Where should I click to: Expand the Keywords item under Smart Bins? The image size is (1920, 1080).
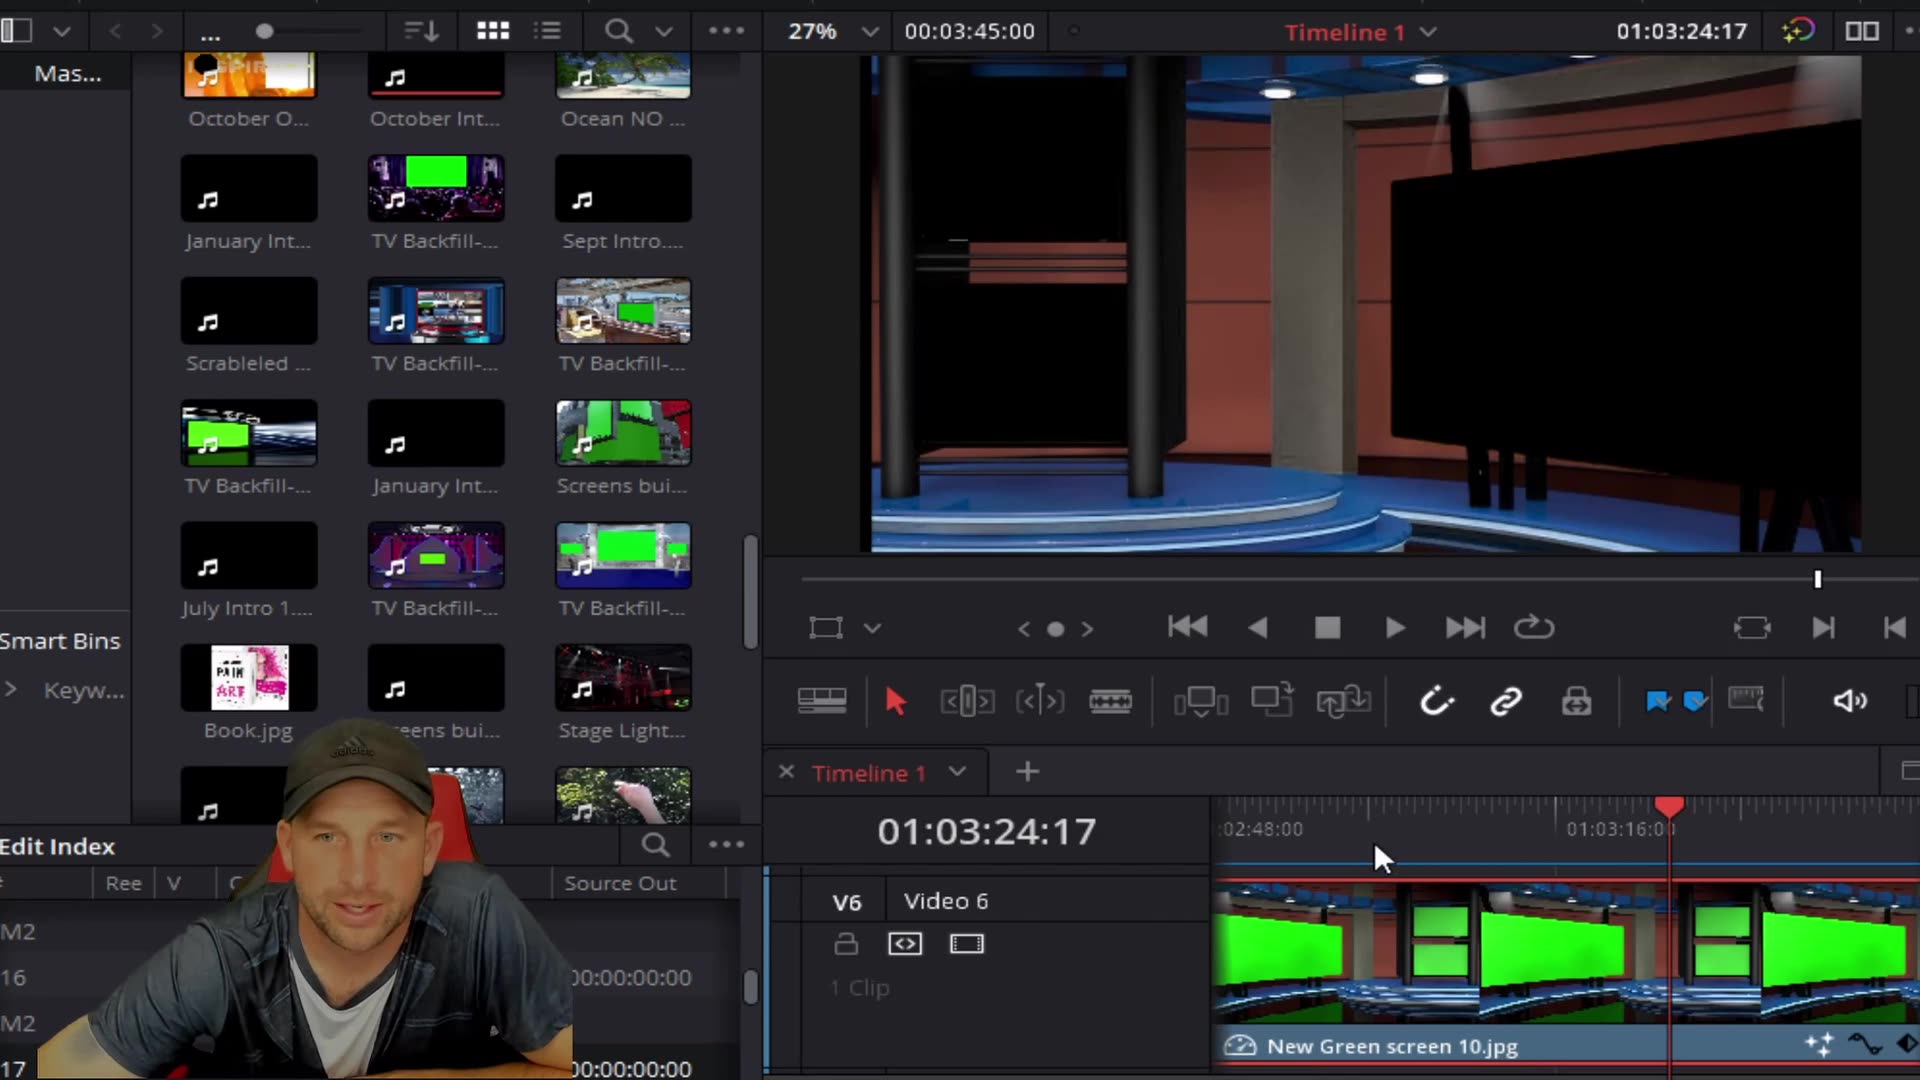[12, 690]
